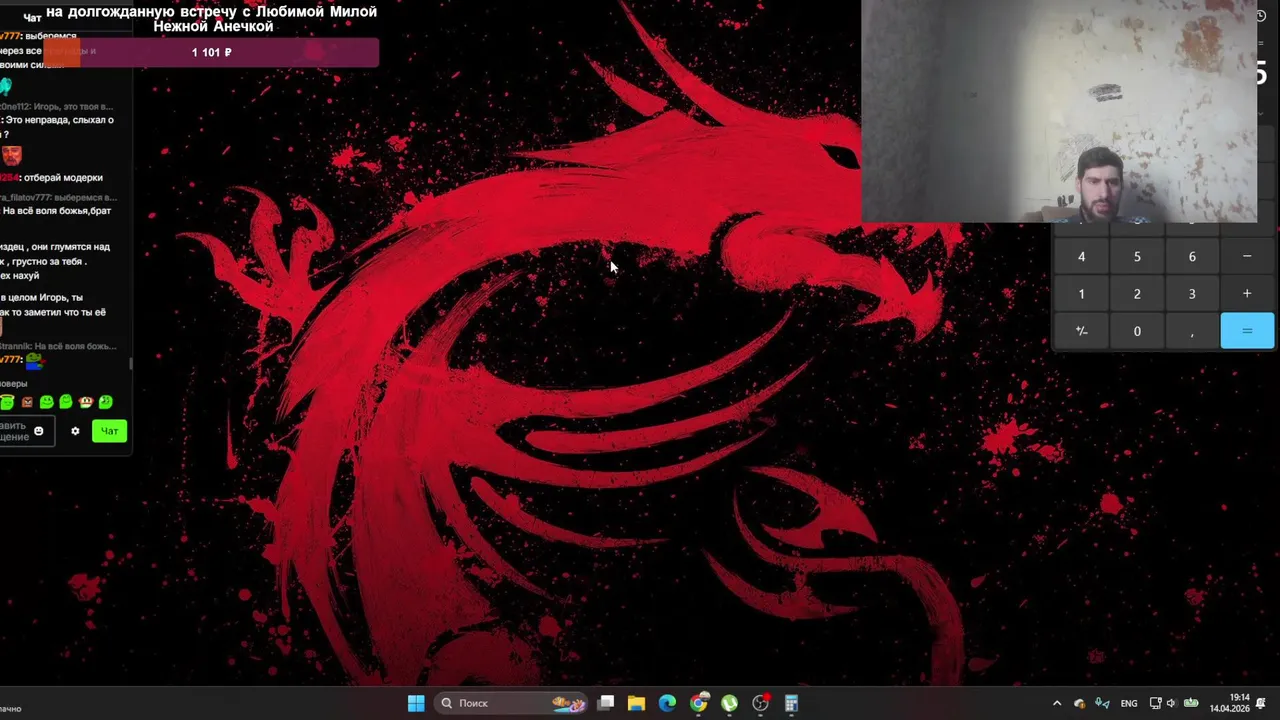The image size is (1280, 720).
Task: Click the teal emote near the top of chat
Action: pos(6,87)
